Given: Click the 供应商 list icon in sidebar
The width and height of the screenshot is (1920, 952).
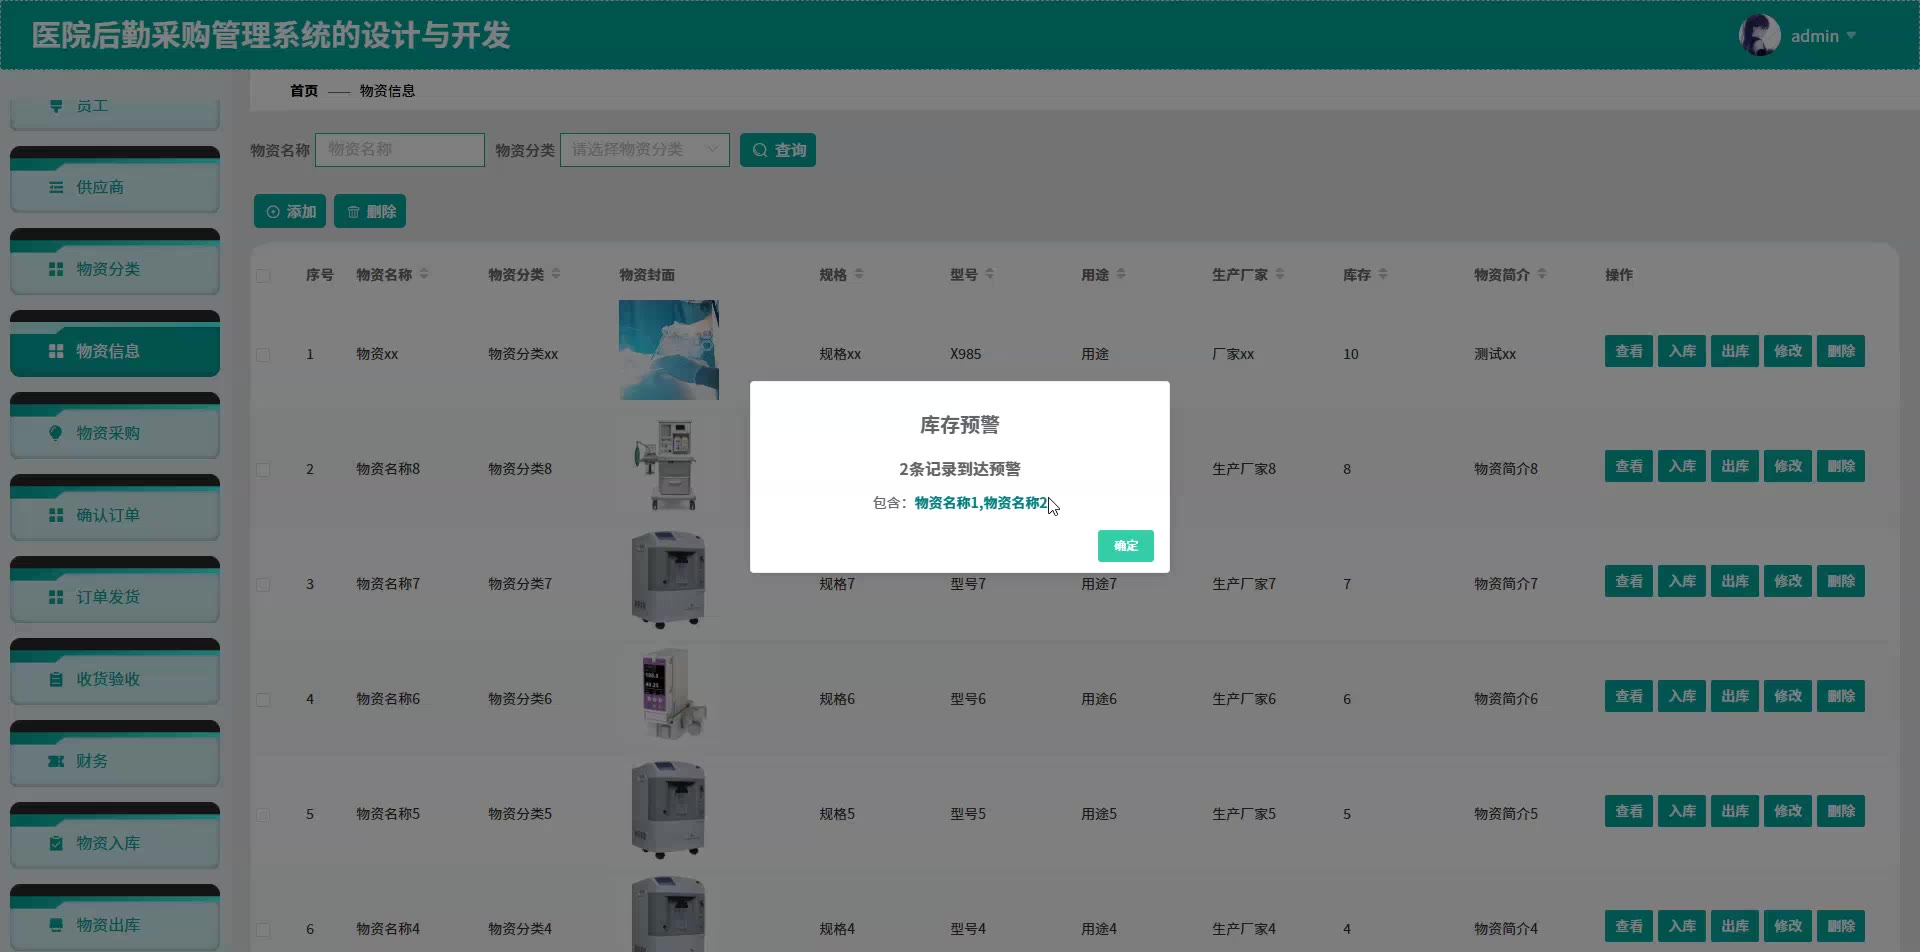Looking at the screenshot, I should pos(56,187).
